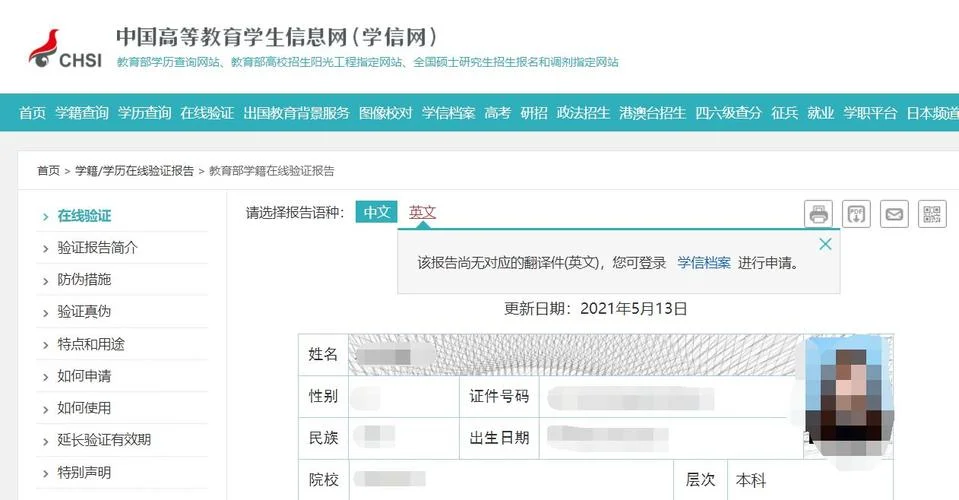
Task: Print the verification report
Action: (818, 215)
